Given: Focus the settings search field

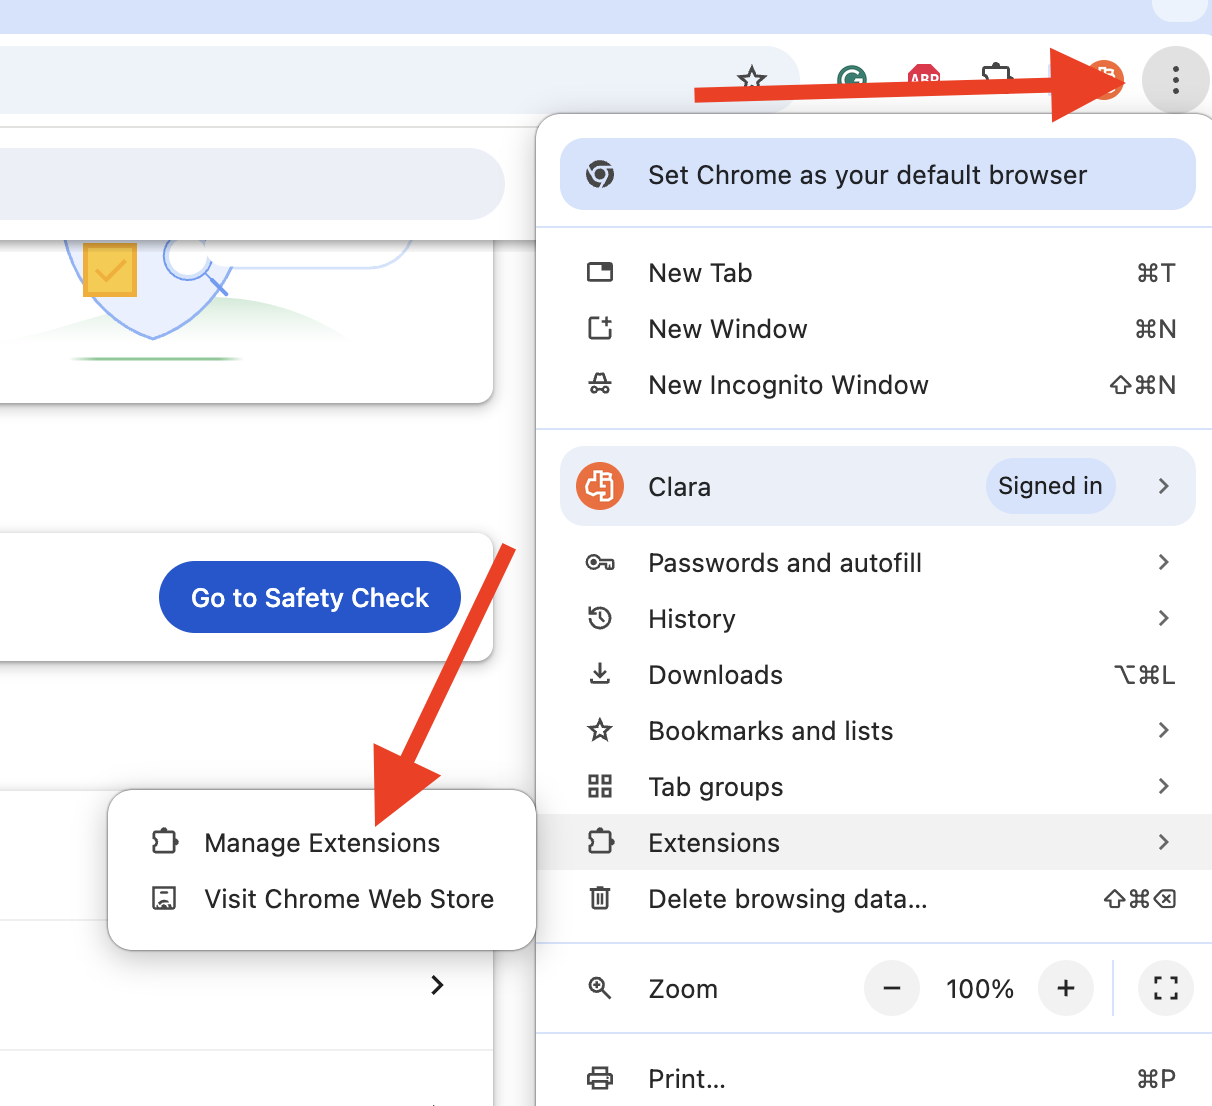Looking at the screenshot, I should point(252,184).
